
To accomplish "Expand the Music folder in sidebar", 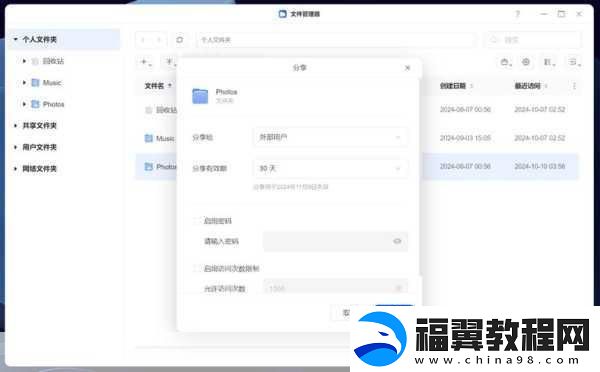I will click(x=24, y=82).
